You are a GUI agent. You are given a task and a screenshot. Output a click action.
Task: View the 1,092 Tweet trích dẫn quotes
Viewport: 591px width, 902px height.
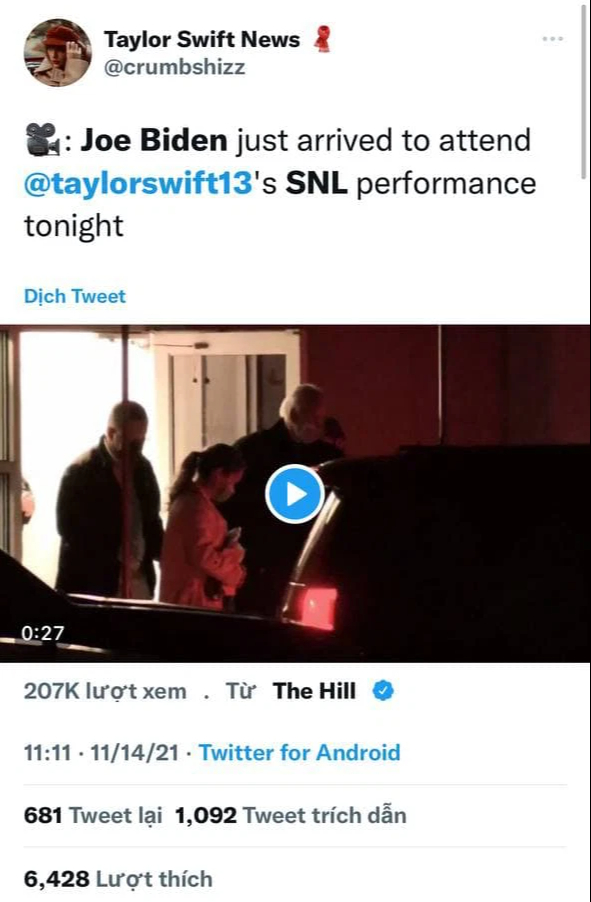(291, 815)
